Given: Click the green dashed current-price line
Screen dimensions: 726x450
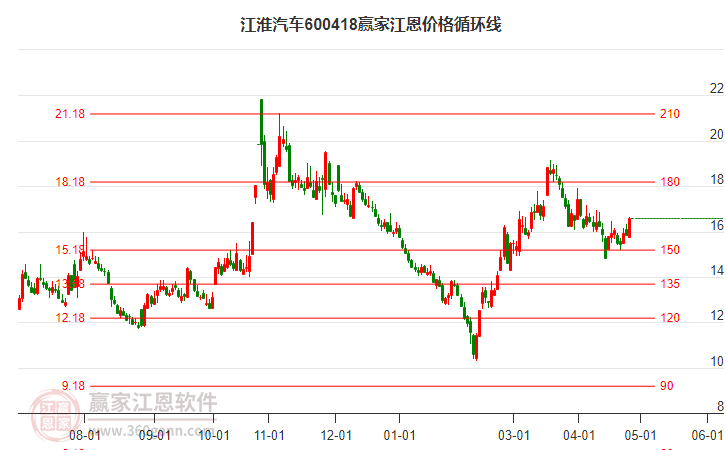Looking at the screenshot, I should 677,218.
